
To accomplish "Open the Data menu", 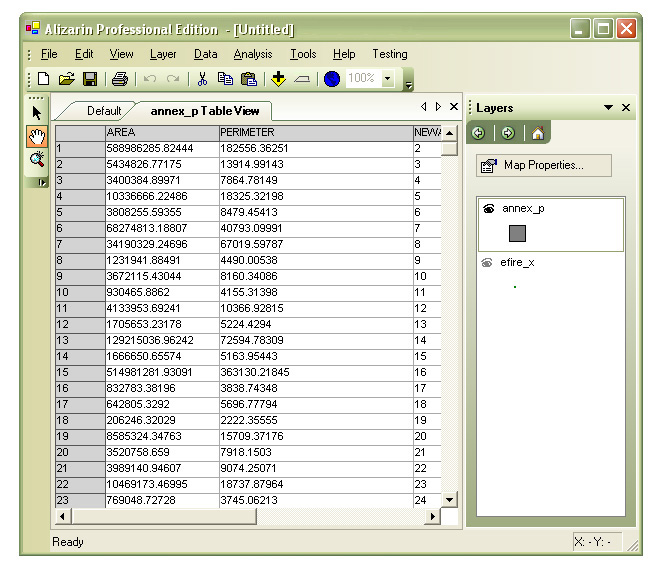I will click(x=206, y=54).
